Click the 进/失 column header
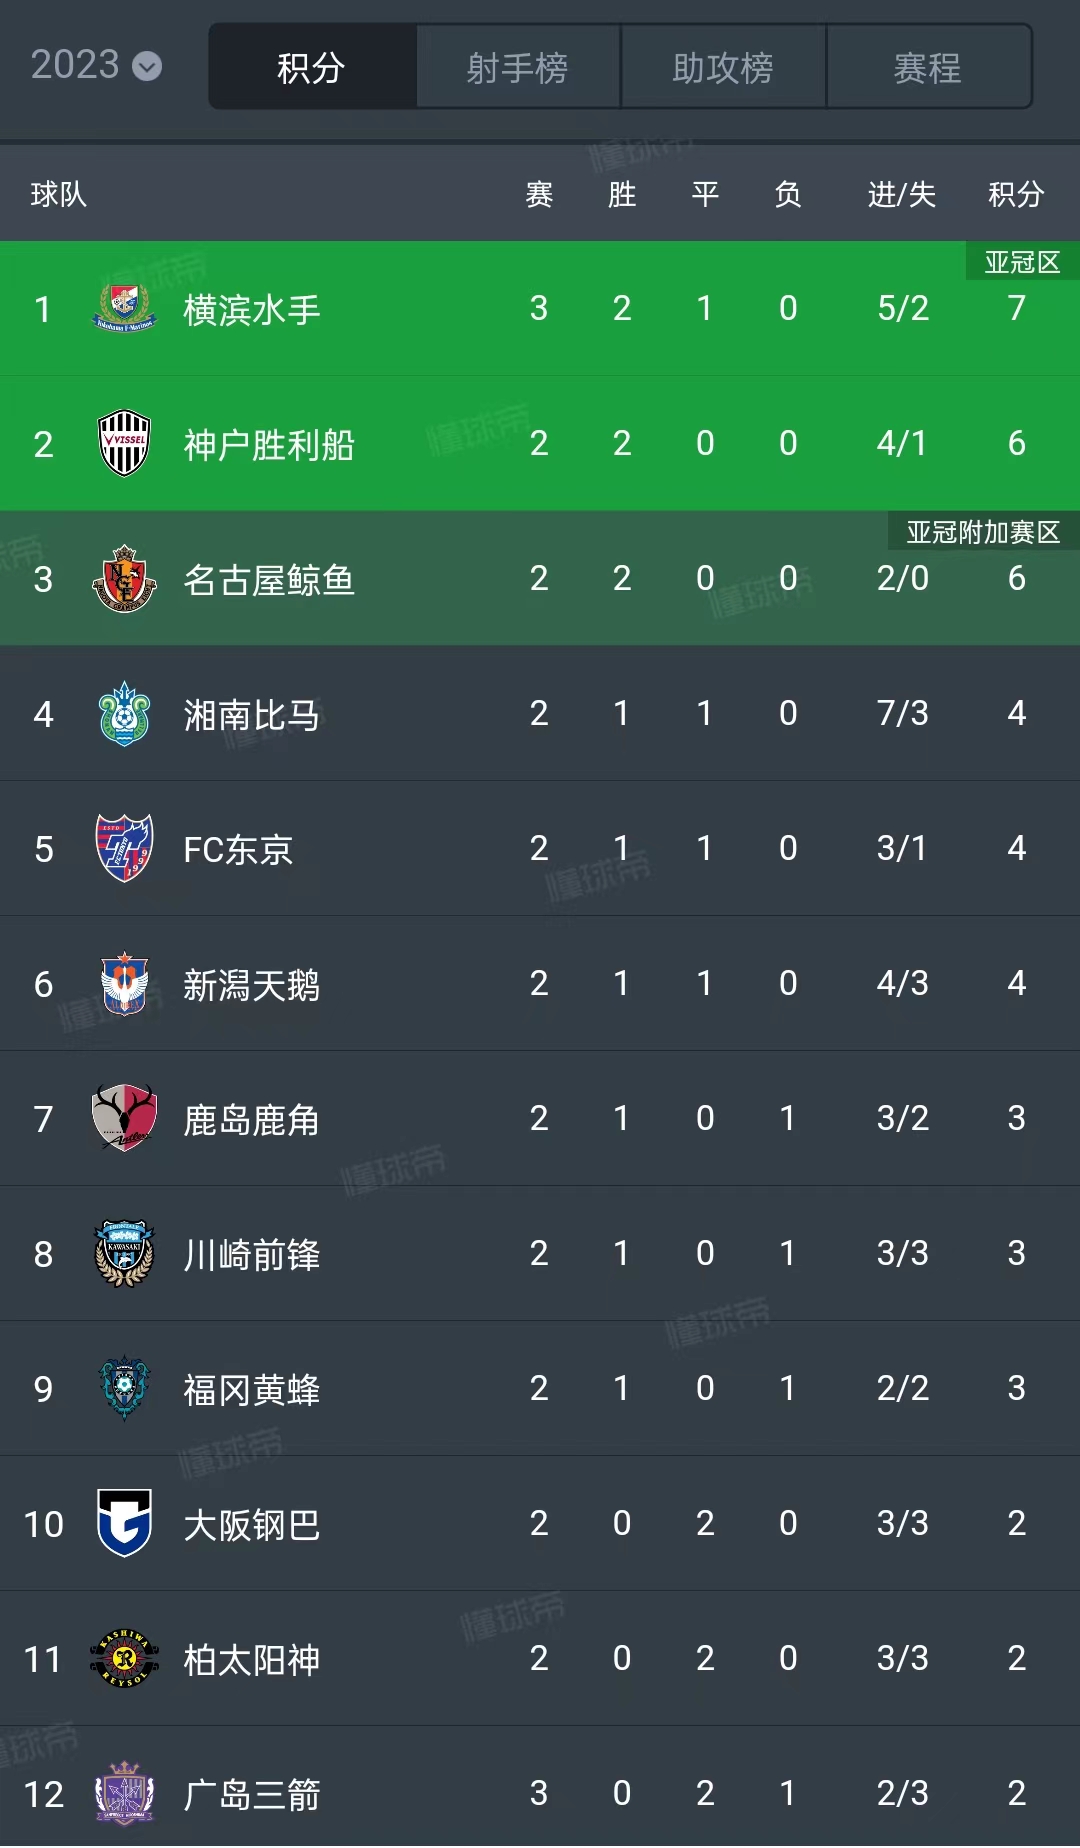 tap(901, 194)
